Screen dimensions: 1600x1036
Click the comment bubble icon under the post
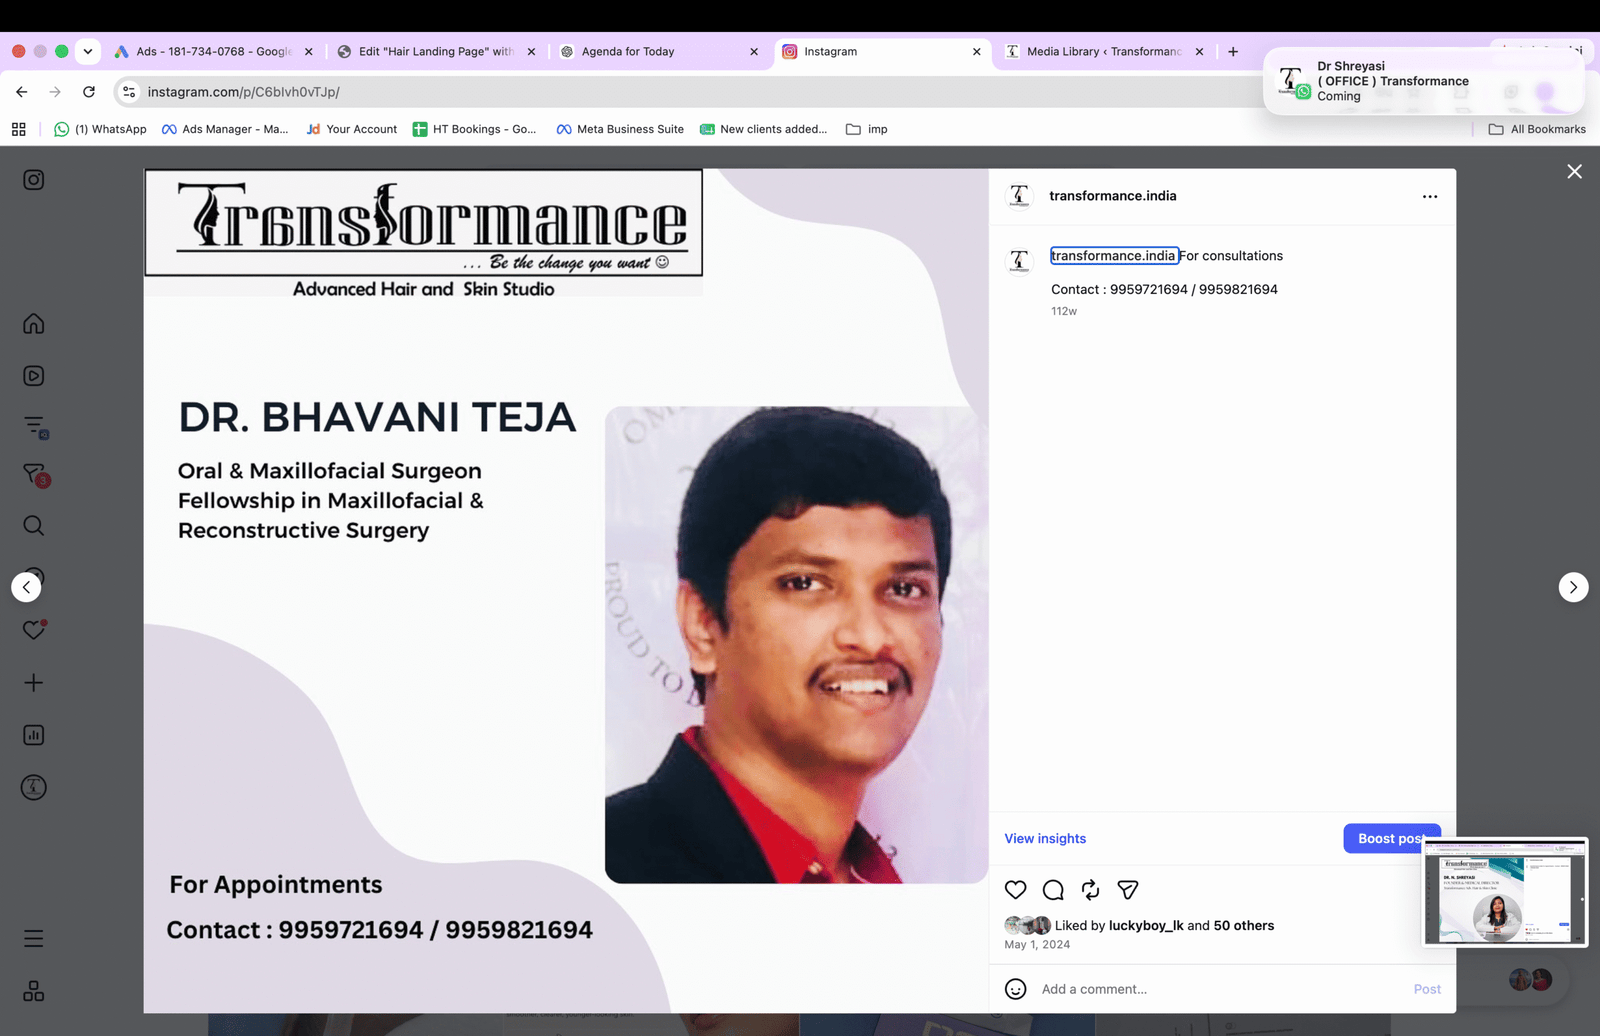click(x=1053, y=890)
